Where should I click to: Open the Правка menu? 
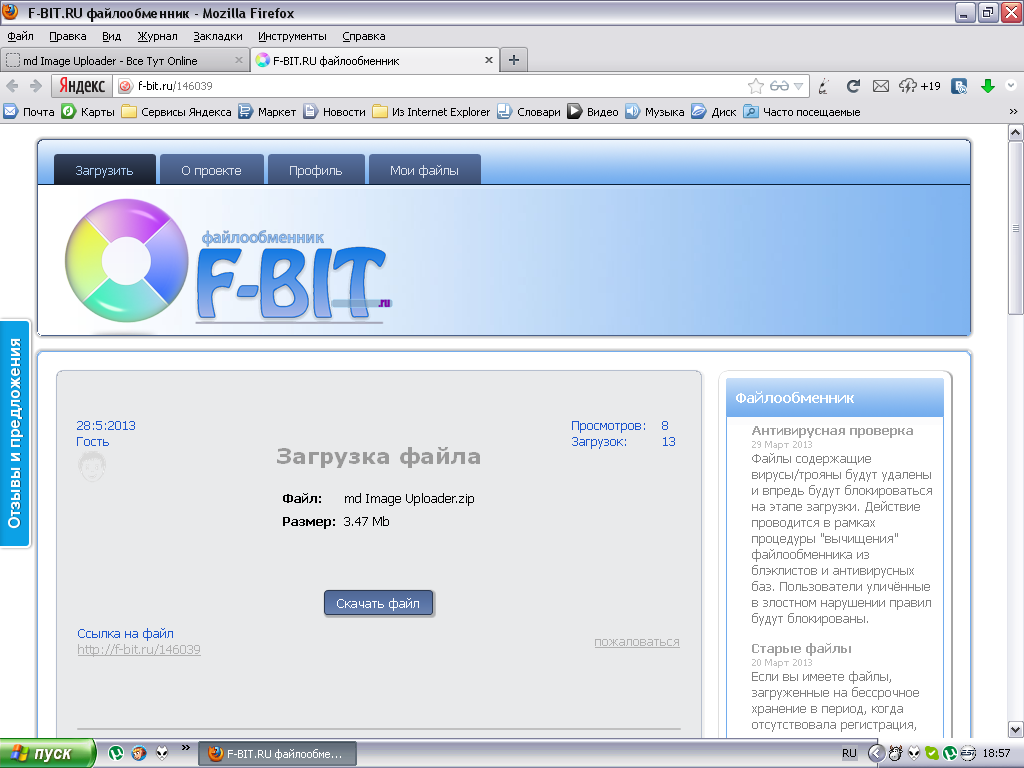coord(68,36)
